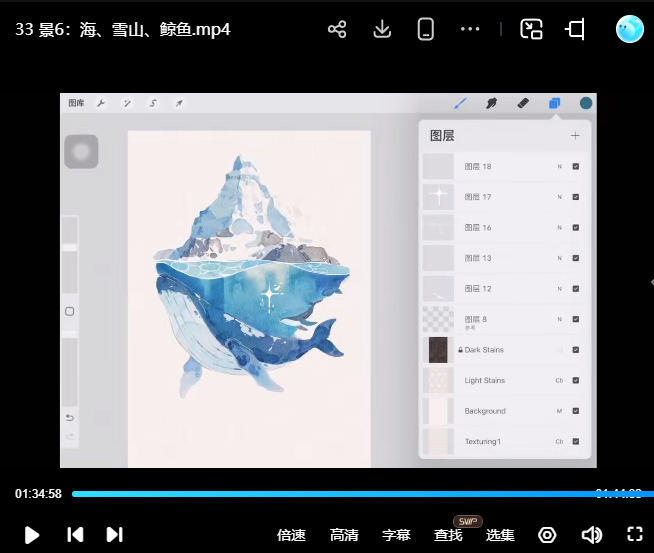Click the 查找 search button
This screenshot has height=553, width=654.
pos(448,535)
